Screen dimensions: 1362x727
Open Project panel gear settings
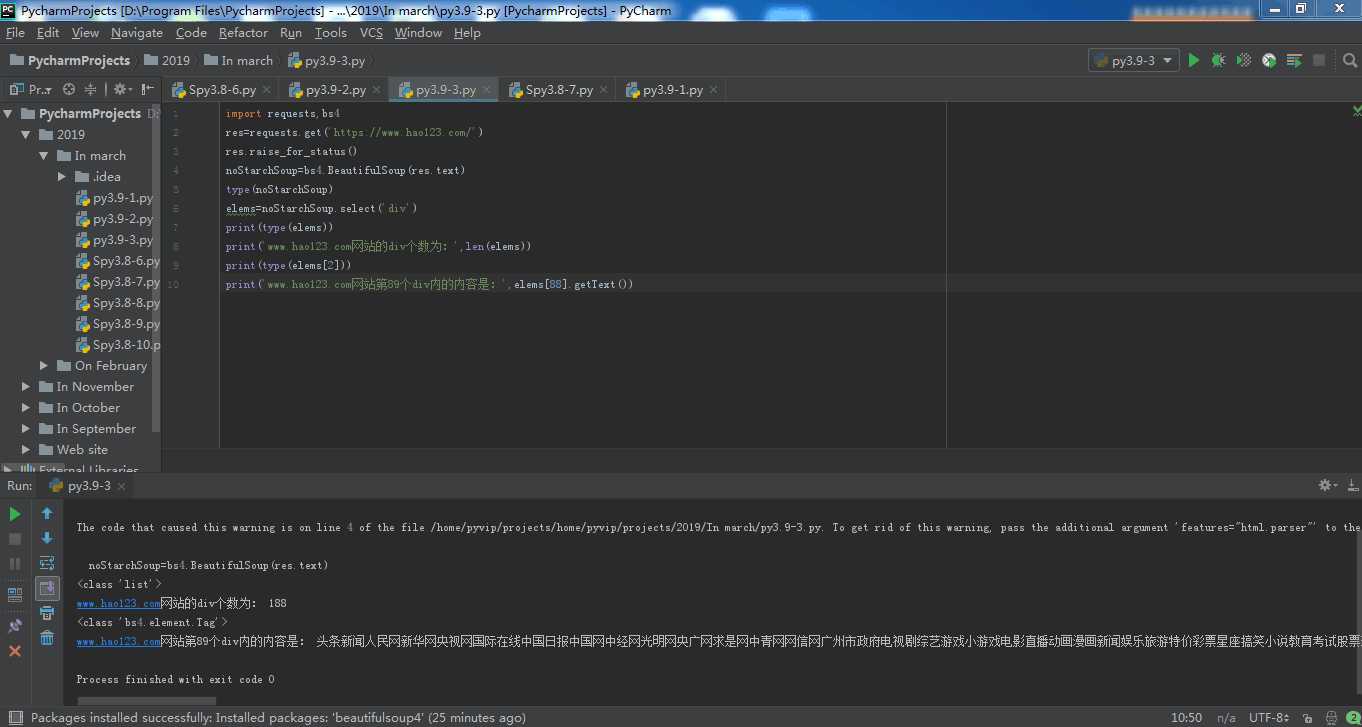pos(121,89)
